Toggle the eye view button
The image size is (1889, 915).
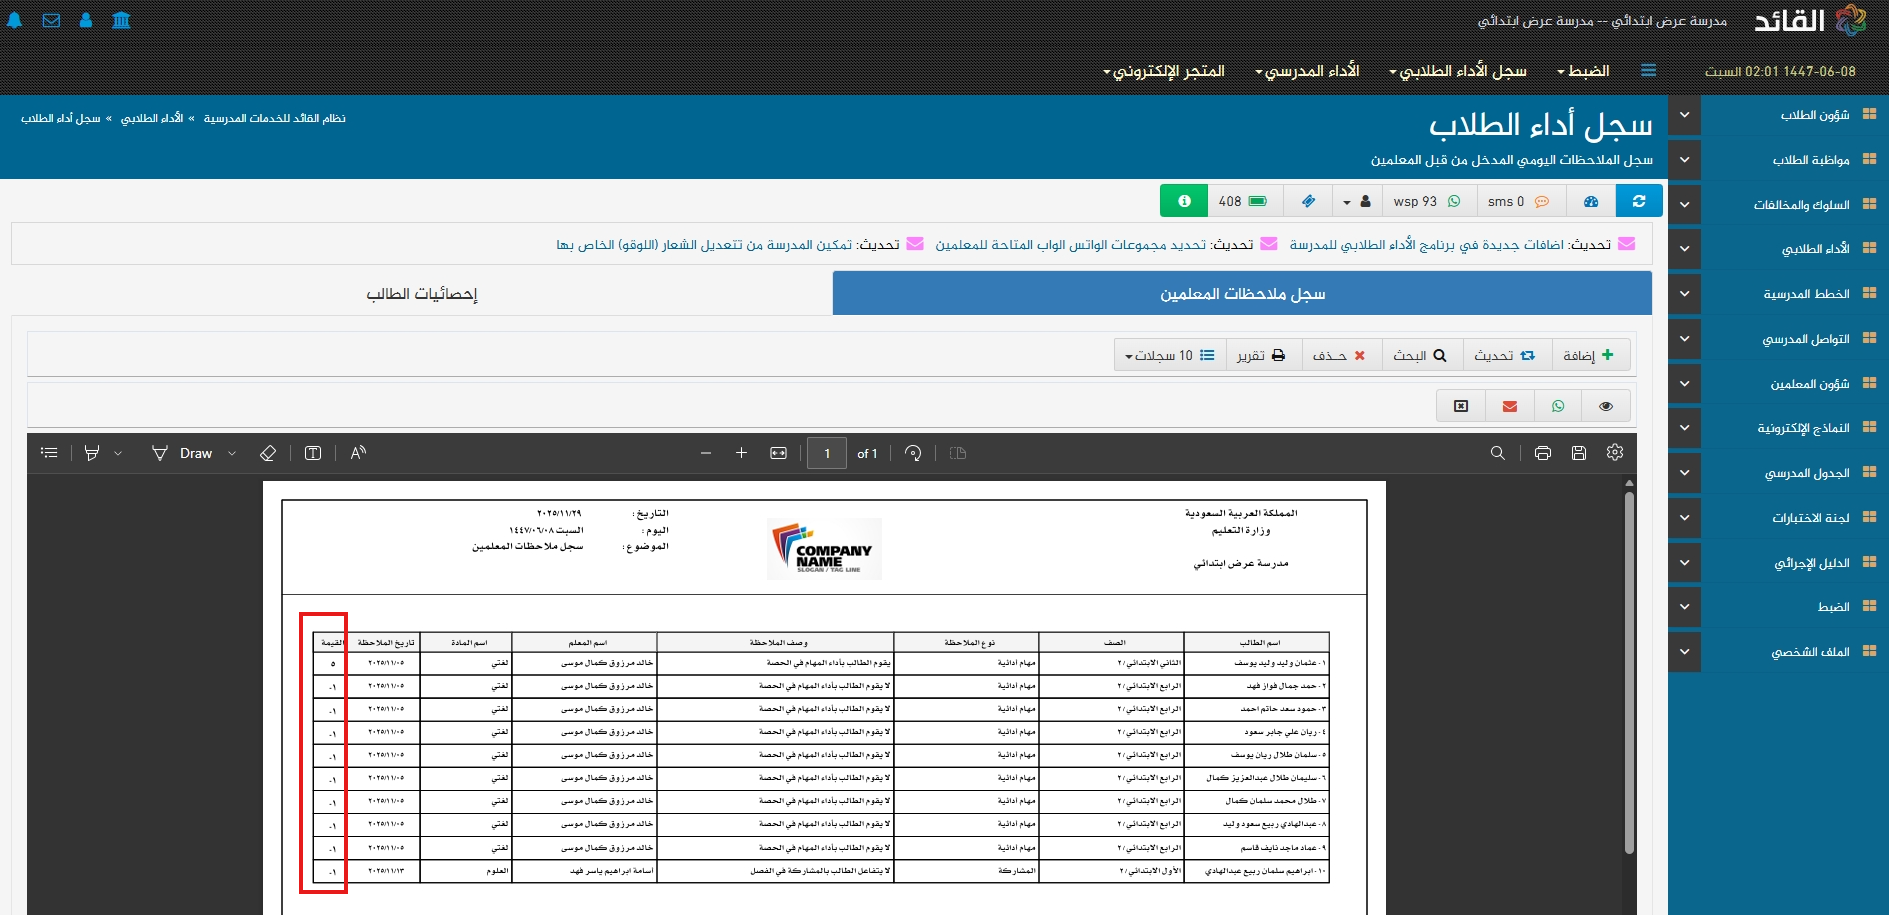click(x=1606, y=406)
